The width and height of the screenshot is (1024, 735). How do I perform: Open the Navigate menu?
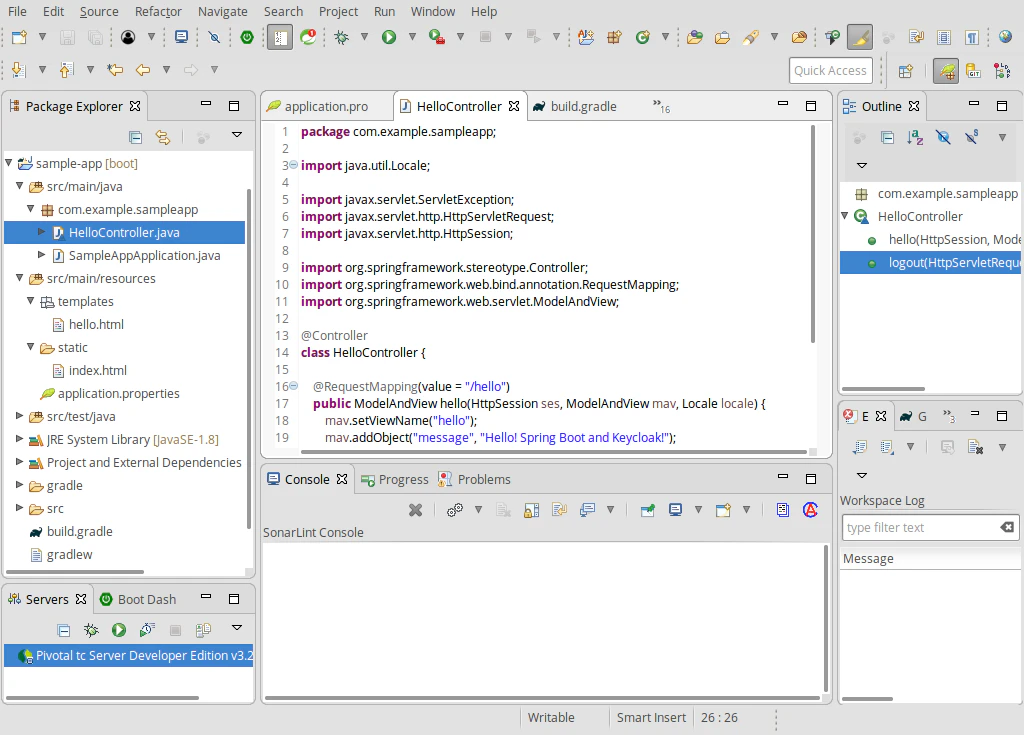click(223, 11)
